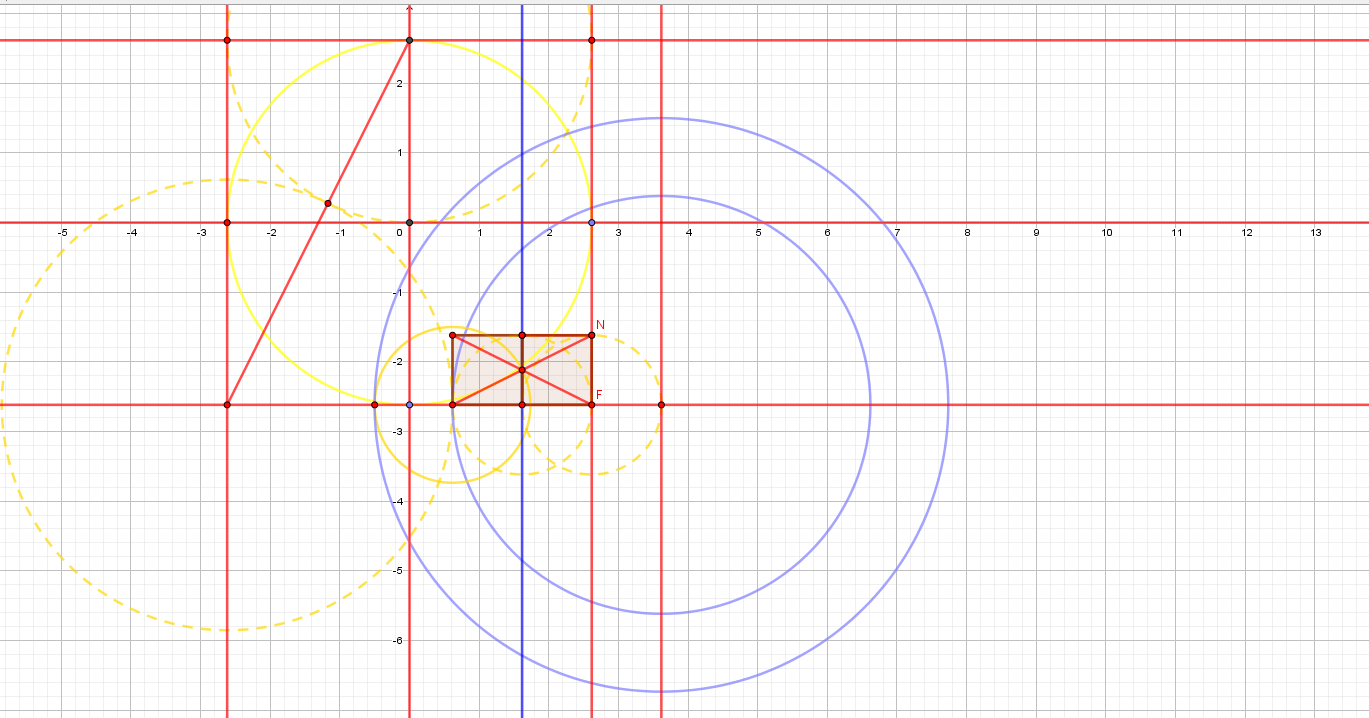Select the point on the slanted red segment
This screenshot has height=718, width=1369.
tap(328, 203)
